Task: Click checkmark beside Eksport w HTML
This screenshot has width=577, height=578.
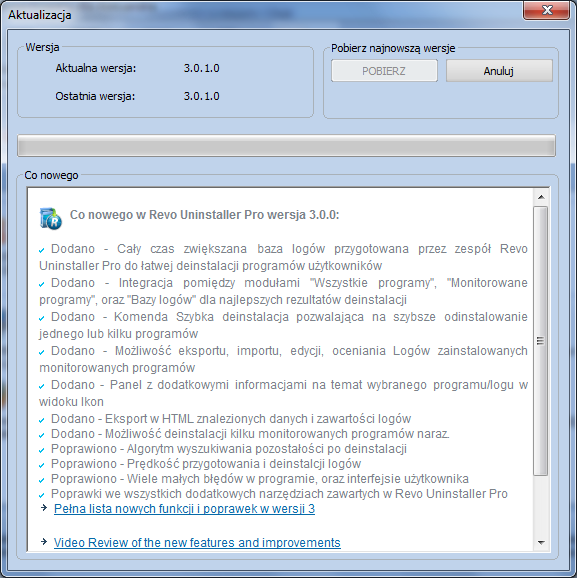Action: [x=42, y=421]
